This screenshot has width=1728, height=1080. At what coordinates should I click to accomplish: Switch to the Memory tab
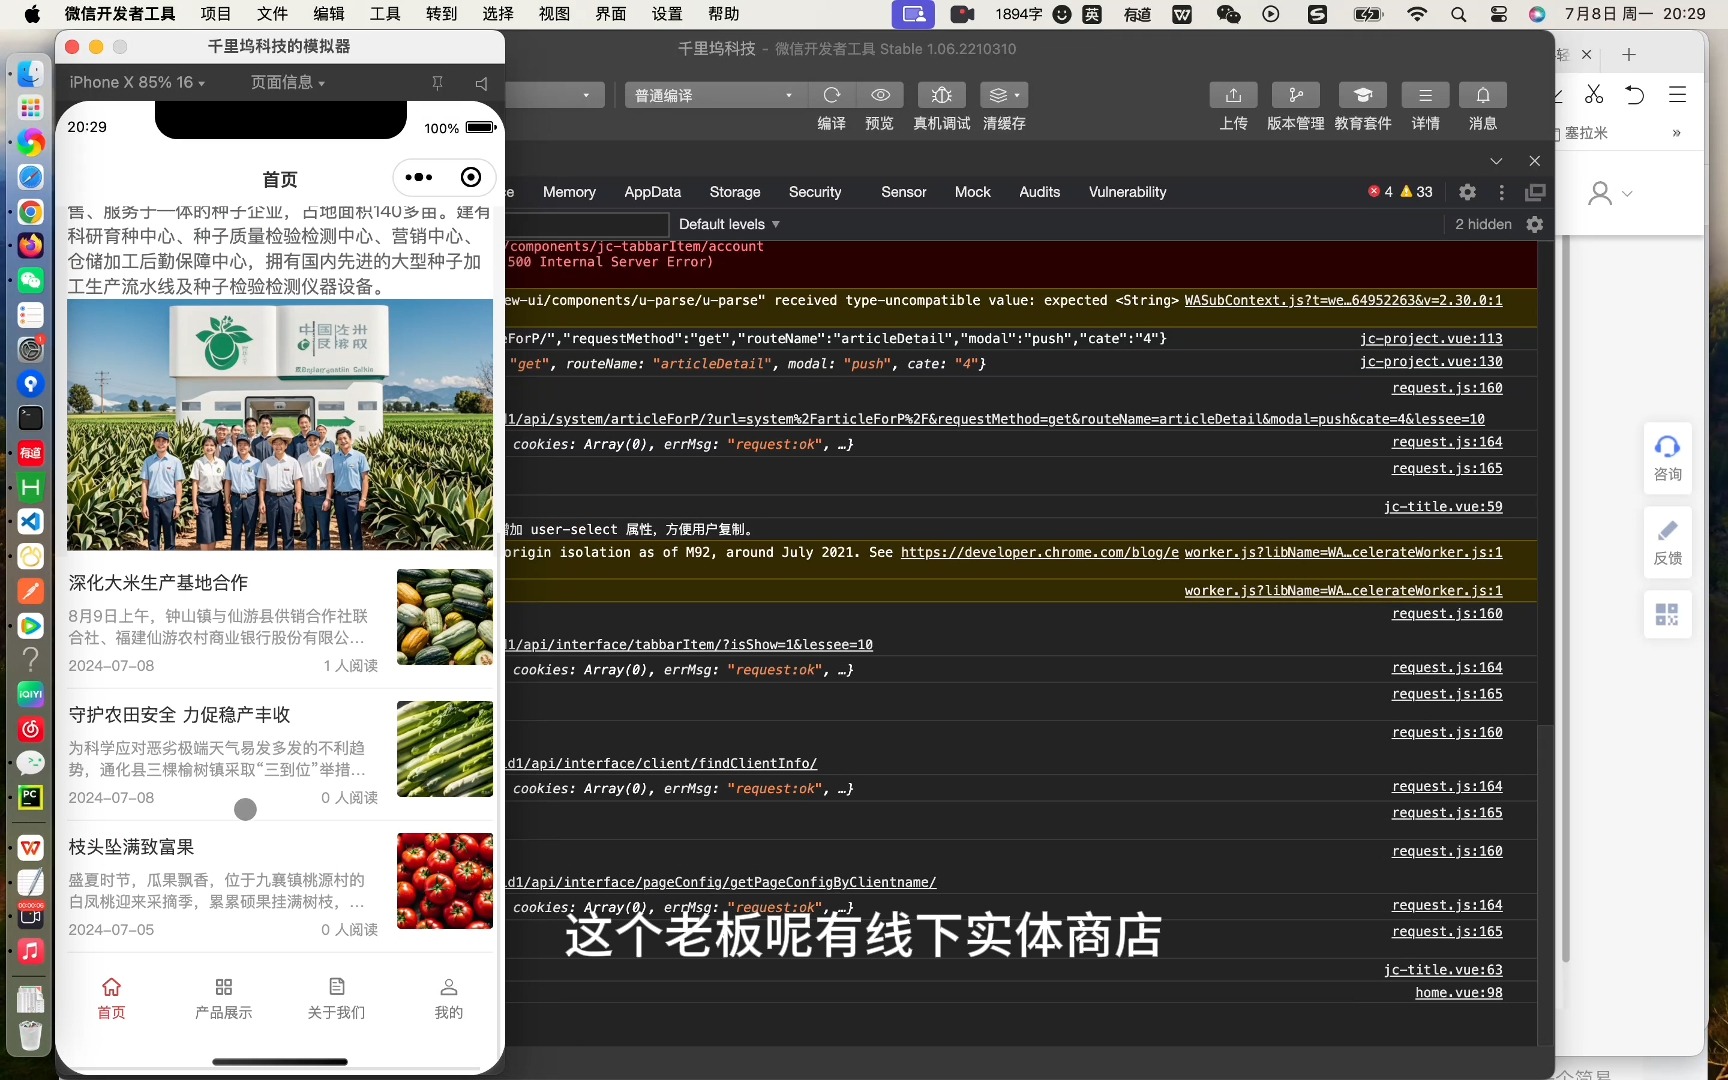pos(569,192)
